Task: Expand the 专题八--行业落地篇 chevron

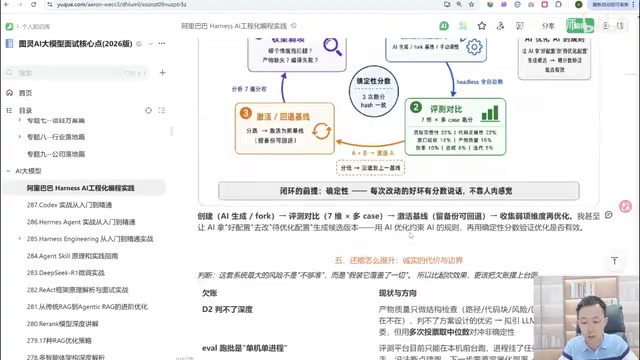Action: tap(19, 137)
